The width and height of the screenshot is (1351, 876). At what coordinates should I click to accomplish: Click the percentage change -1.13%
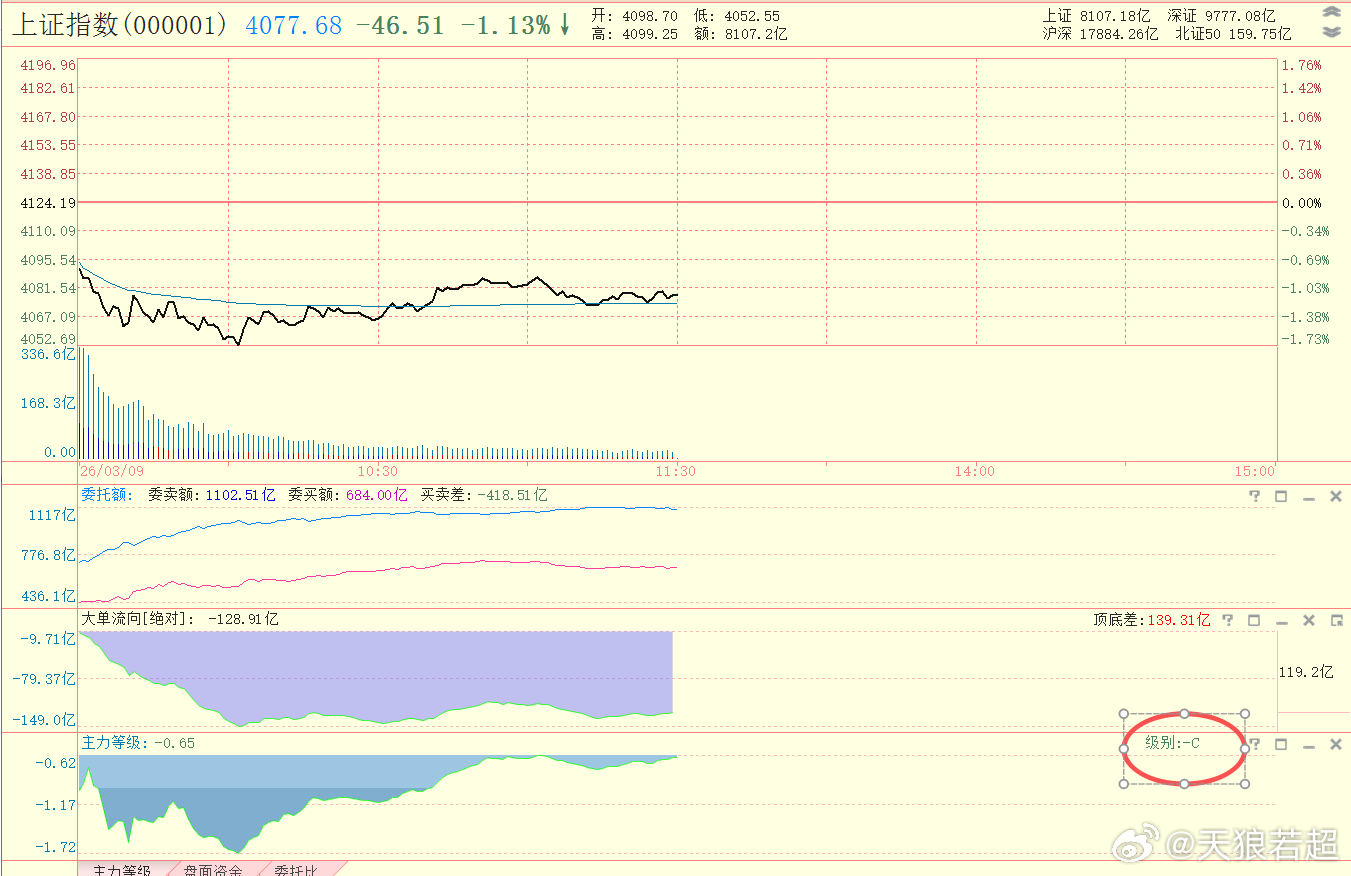[505, 25]
